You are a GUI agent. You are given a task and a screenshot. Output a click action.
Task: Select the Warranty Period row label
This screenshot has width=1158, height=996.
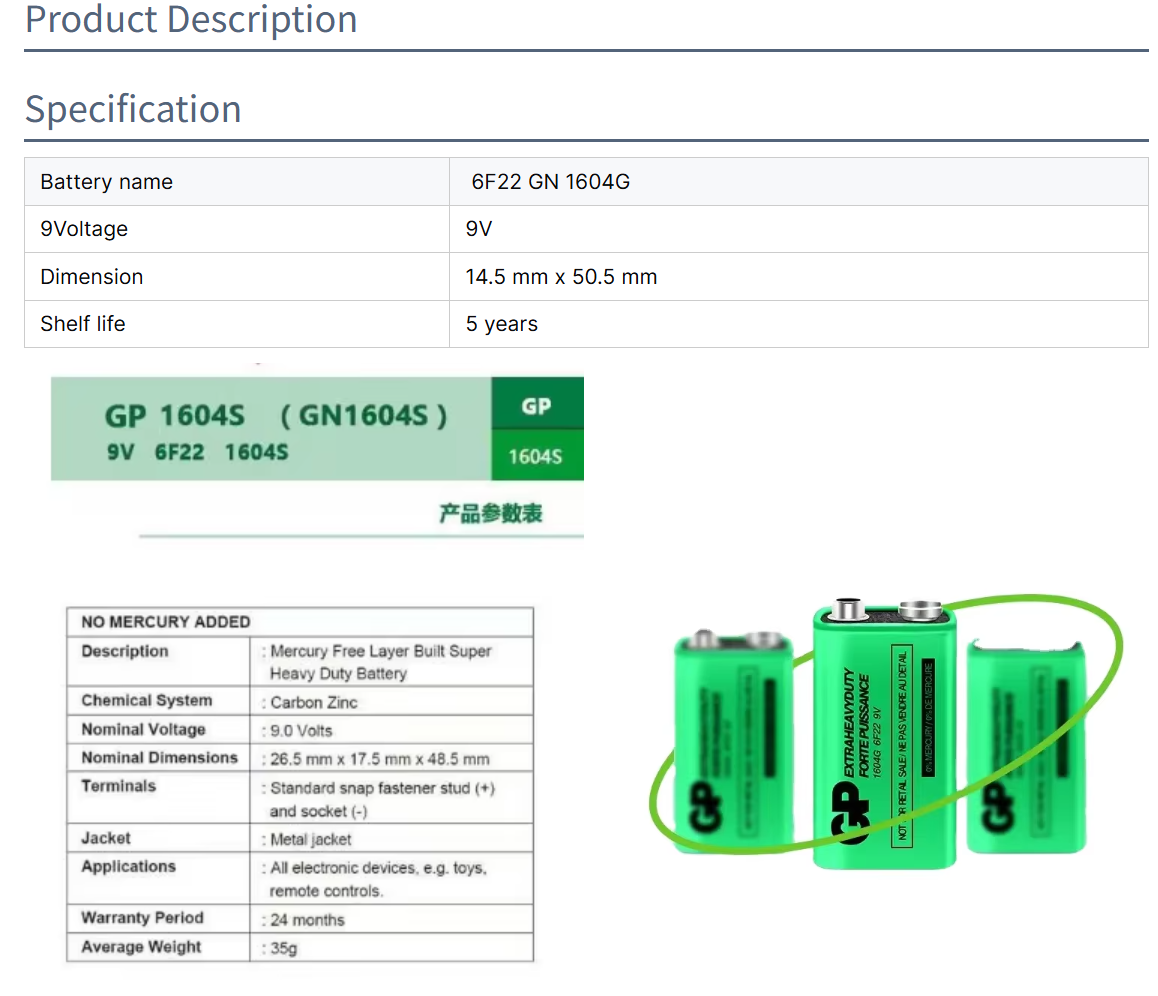pos(142,918)
